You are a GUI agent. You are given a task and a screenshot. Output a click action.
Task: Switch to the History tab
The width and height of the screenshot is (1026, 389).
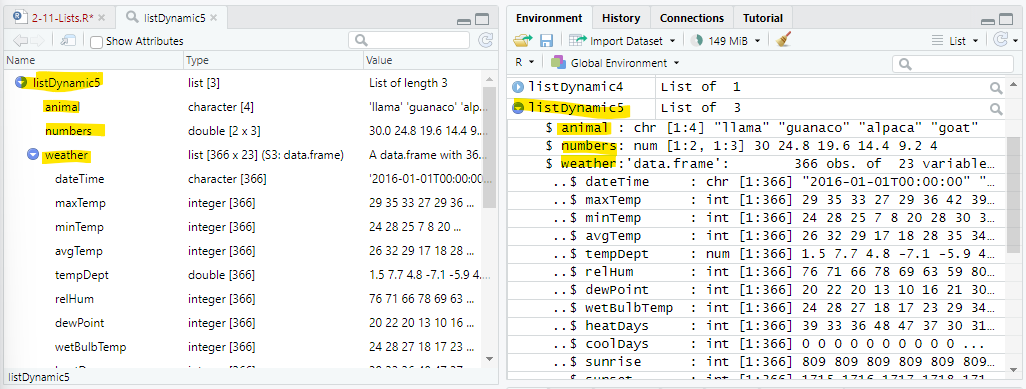click(621, 18)
